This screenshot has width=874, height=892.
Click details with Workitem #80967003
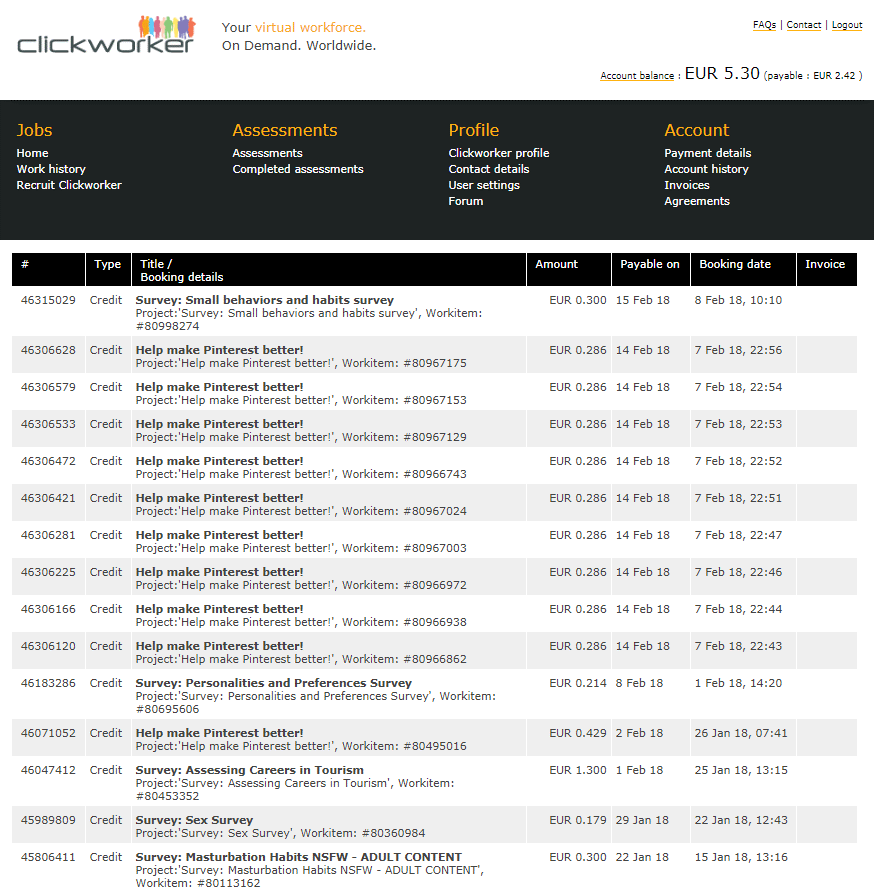[301, 548]
